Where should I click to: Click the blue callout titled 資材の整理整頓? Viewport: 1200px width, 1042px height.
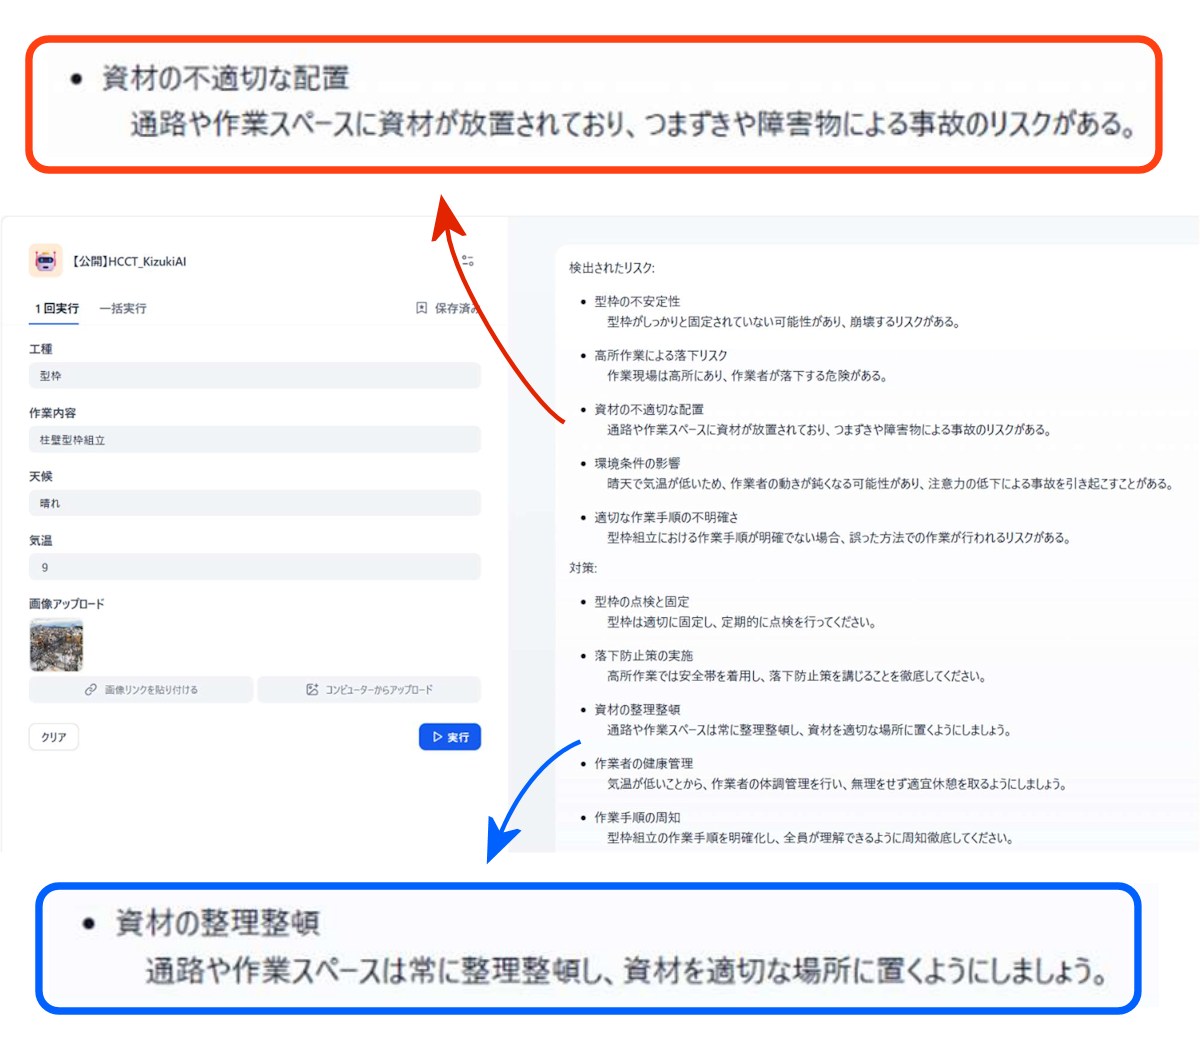[x=588, y=948]
